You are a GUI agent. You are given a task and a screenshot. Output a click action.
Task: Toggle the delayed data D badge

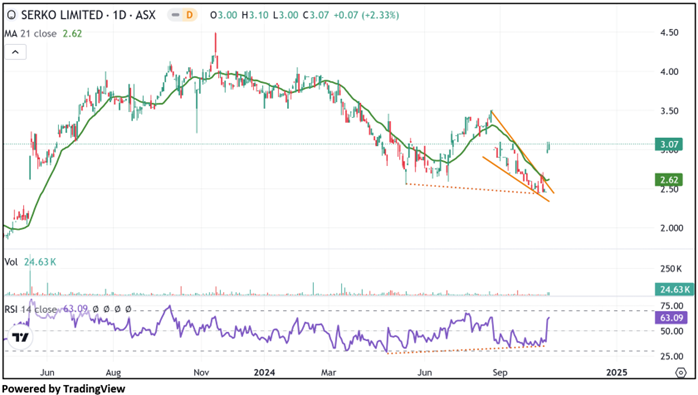(x=190, y=15)
